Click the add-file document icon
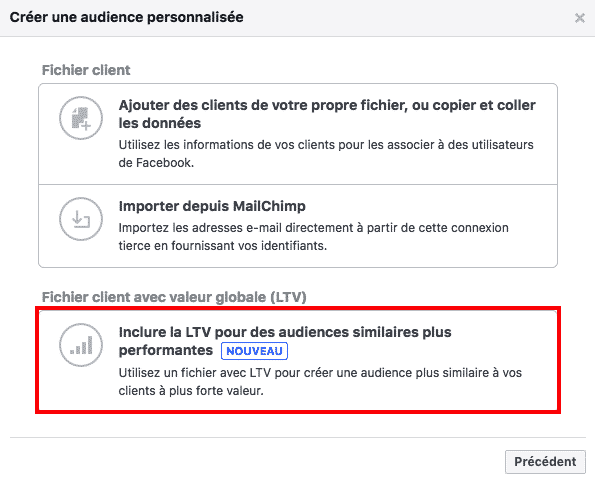The width and height of the screenshot is (595, 483). click(x=81, y=118)
